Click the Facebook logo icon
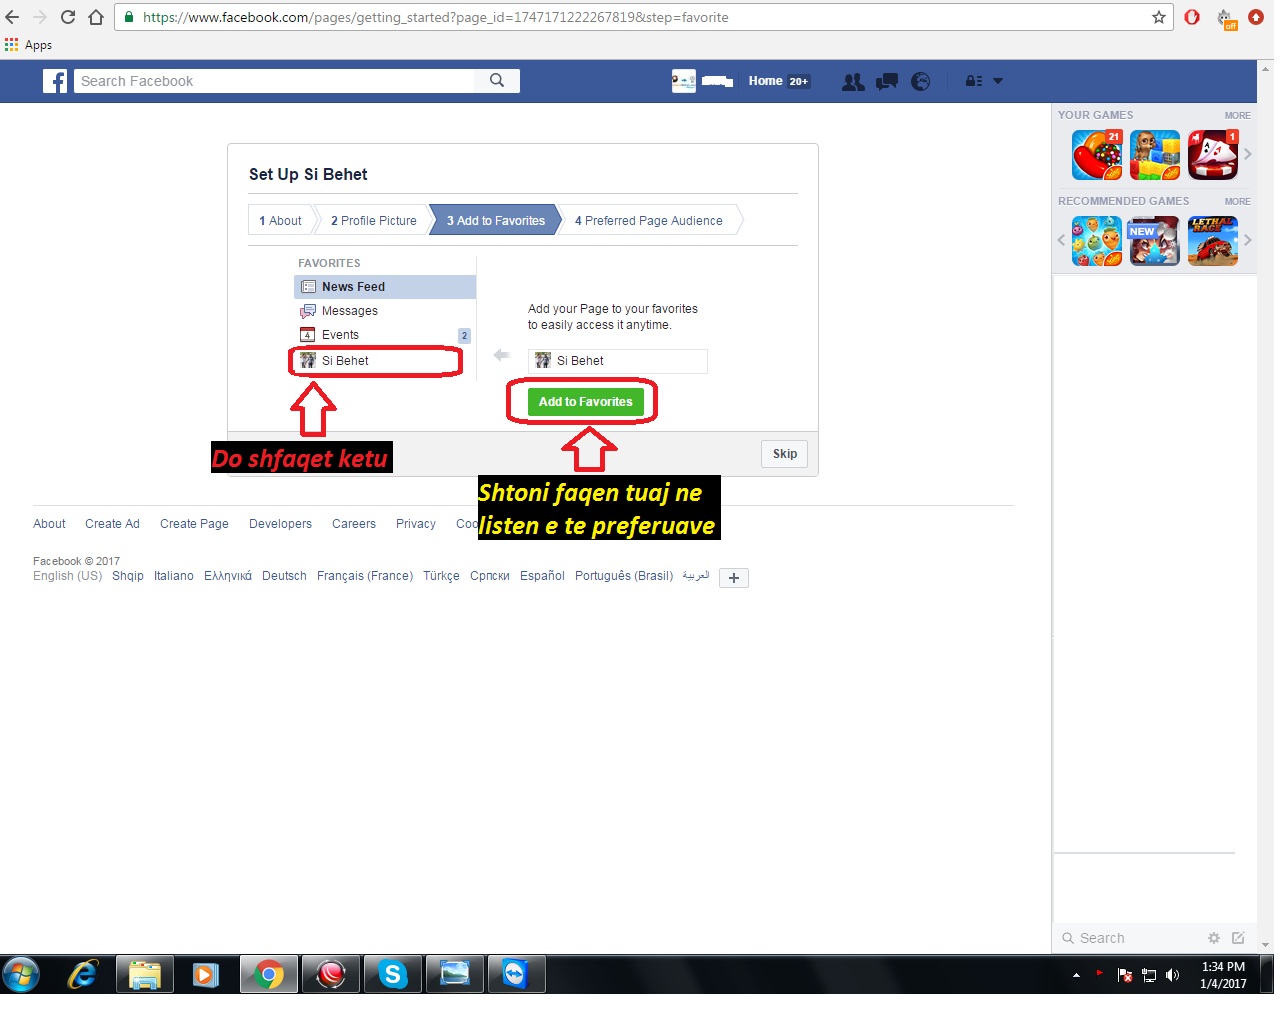Viewport: 1280px width, 1024px height. click(55, 81)
